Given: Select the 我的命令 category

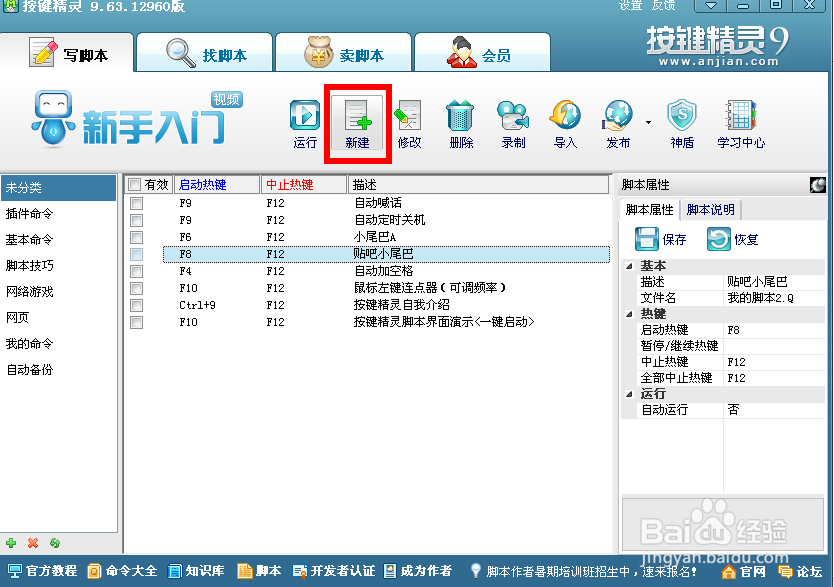Looking at the screenshot, I should (59, 343).
